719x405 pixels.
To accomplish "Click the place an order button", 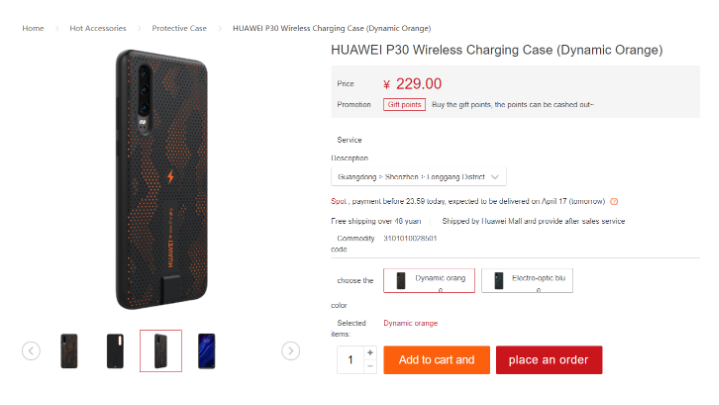I will tap(549, 360).
